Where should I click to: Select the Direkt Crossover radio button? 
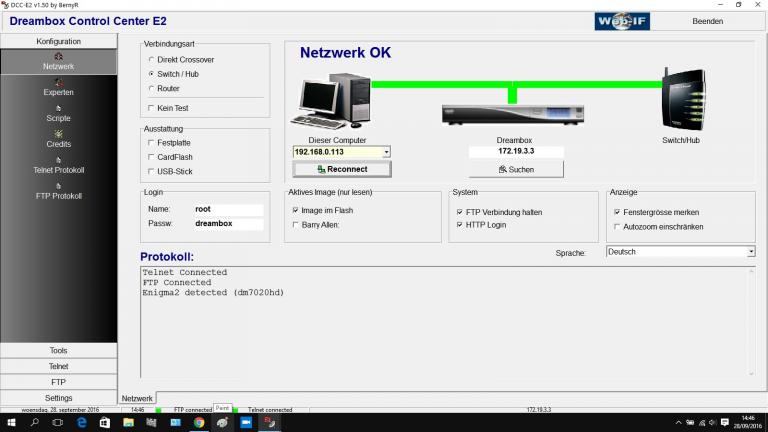tap(151, 59)
